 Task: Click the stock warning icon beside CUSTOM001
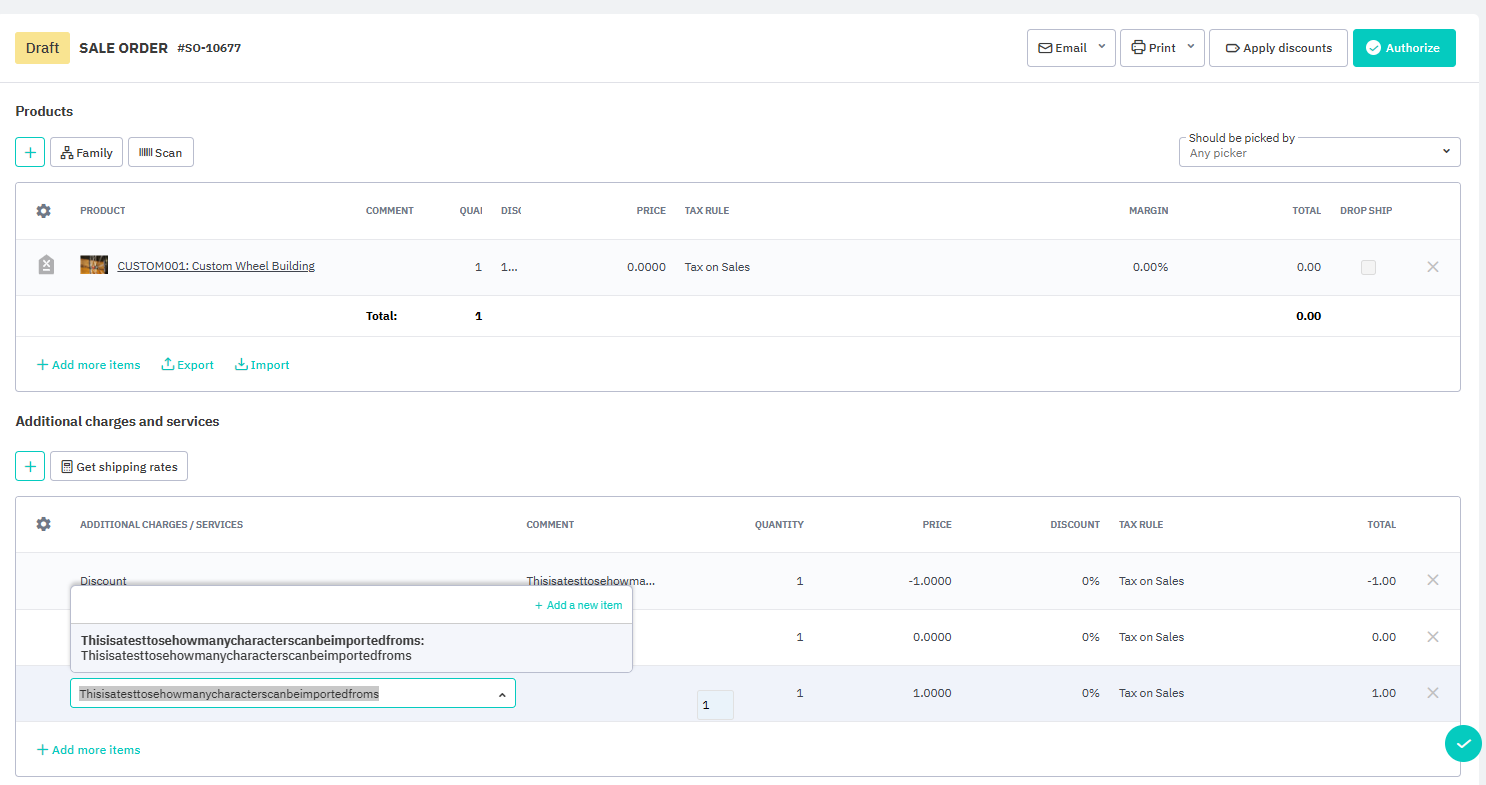point(45,266)
